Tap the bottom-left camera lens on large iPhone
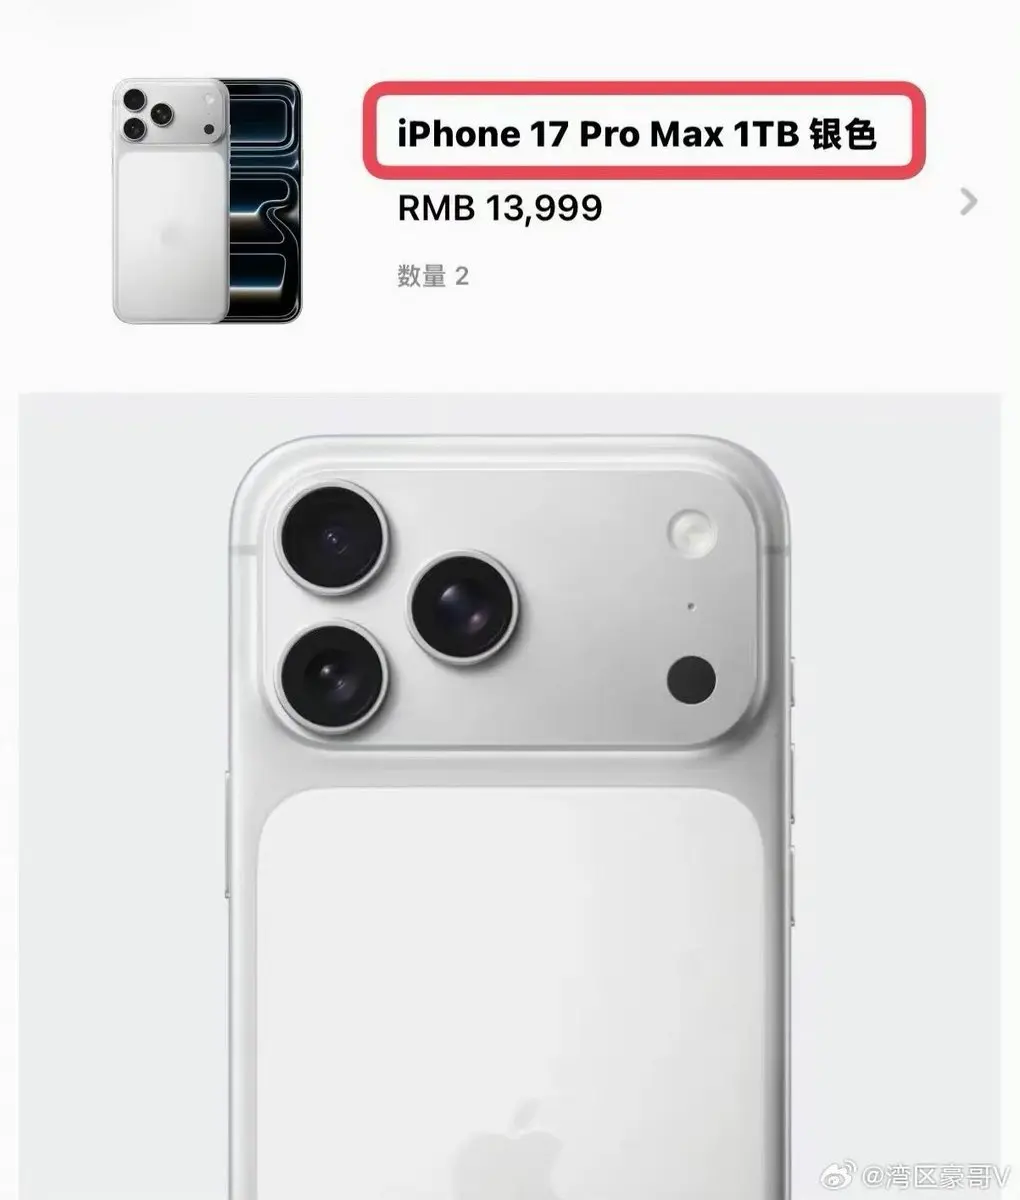 (x=331, y=677)
